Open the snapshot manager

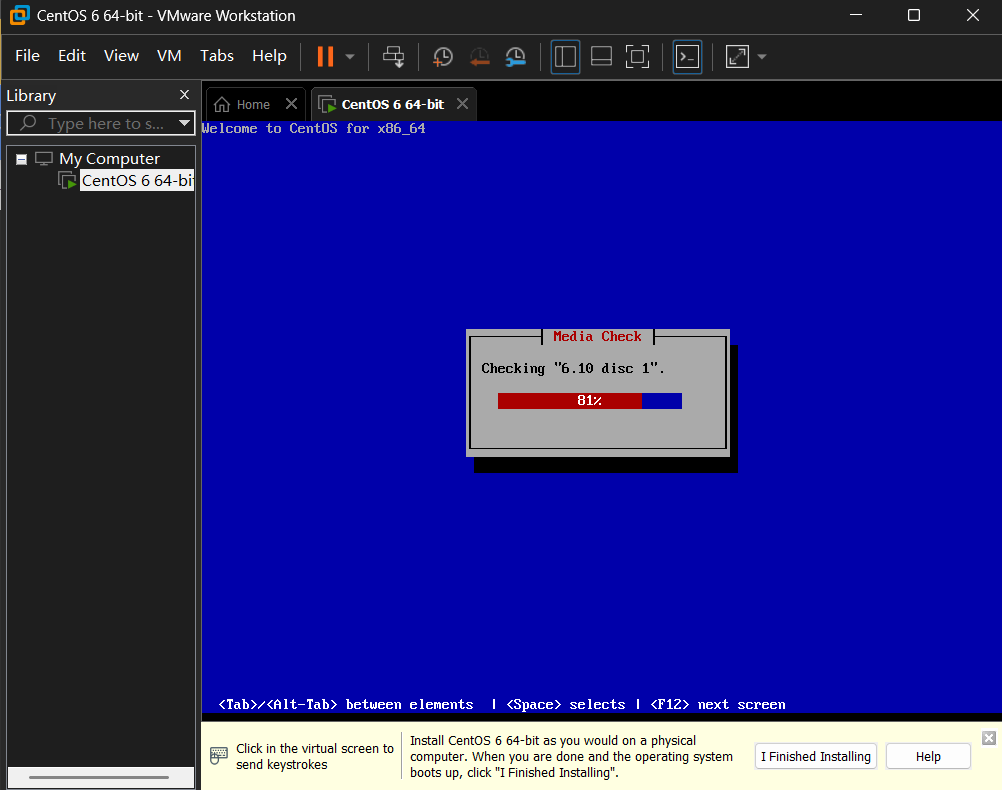(516, 56)
